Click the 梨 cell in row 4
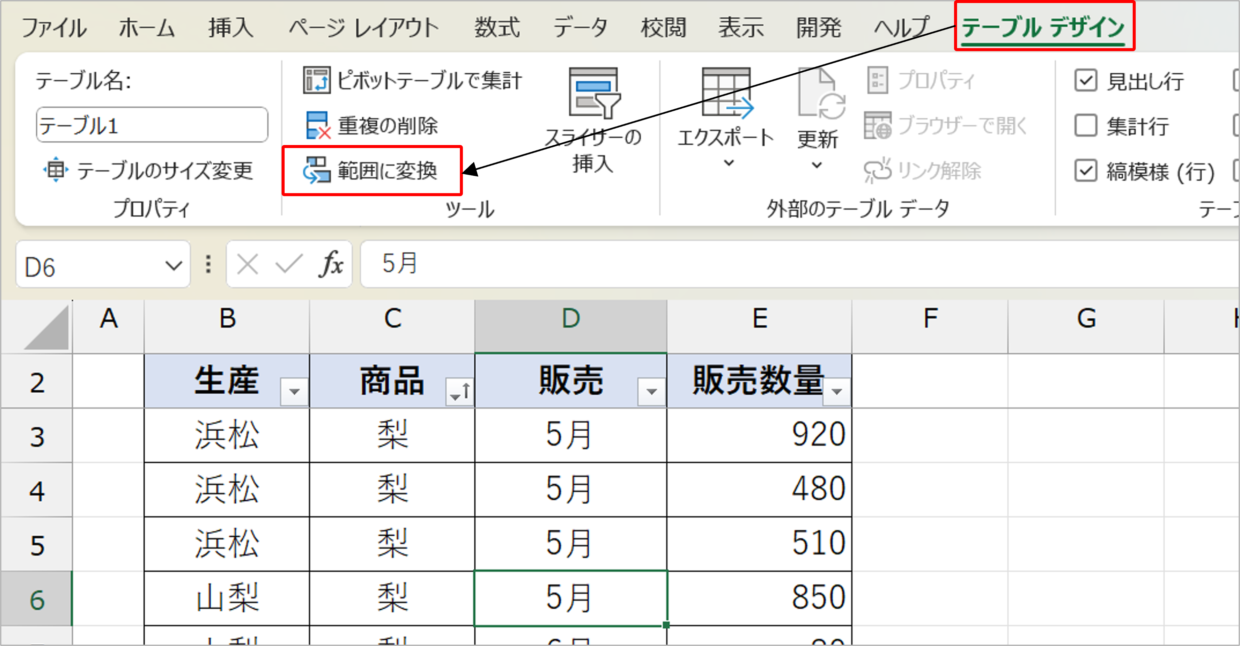Screen dimensions: 1240x646 point(392,490)
